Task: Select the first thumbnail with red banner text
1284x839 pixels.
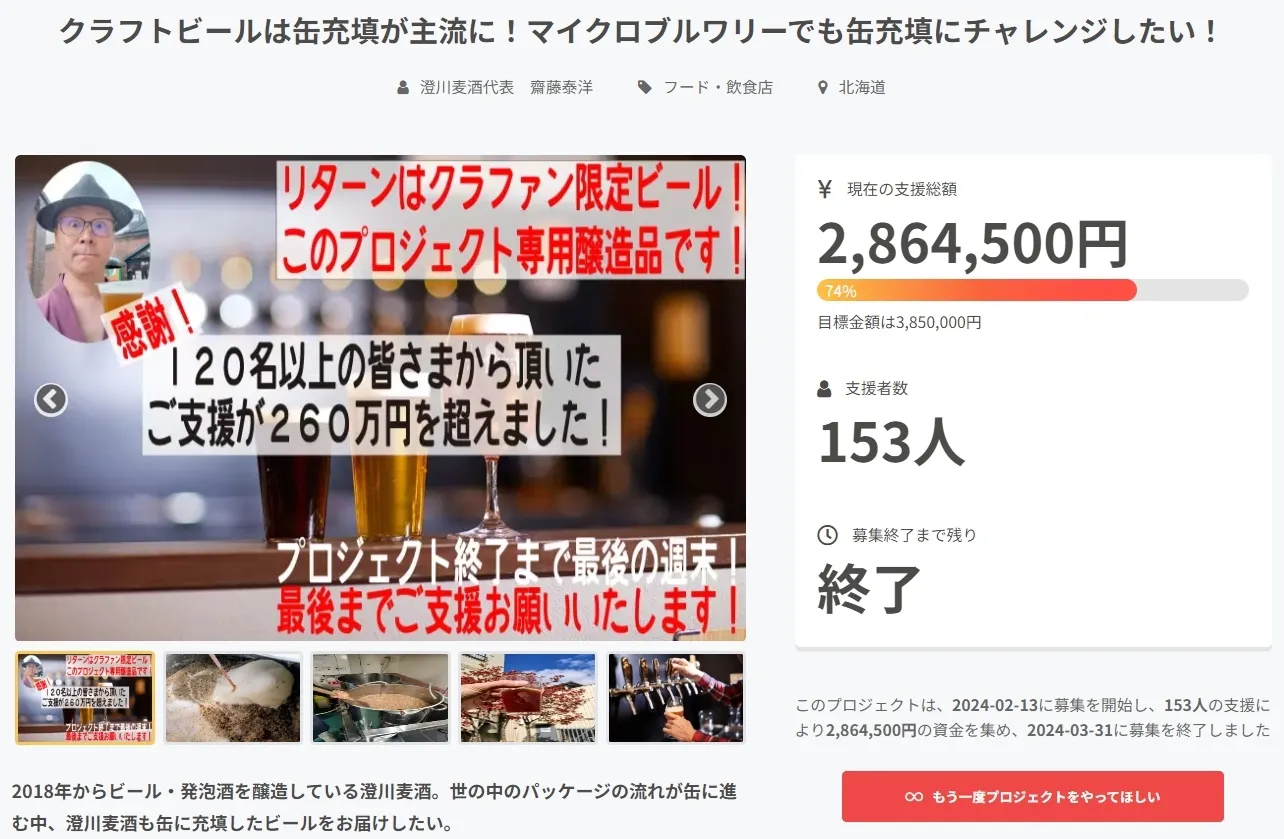Action: [x=85, y=698]
